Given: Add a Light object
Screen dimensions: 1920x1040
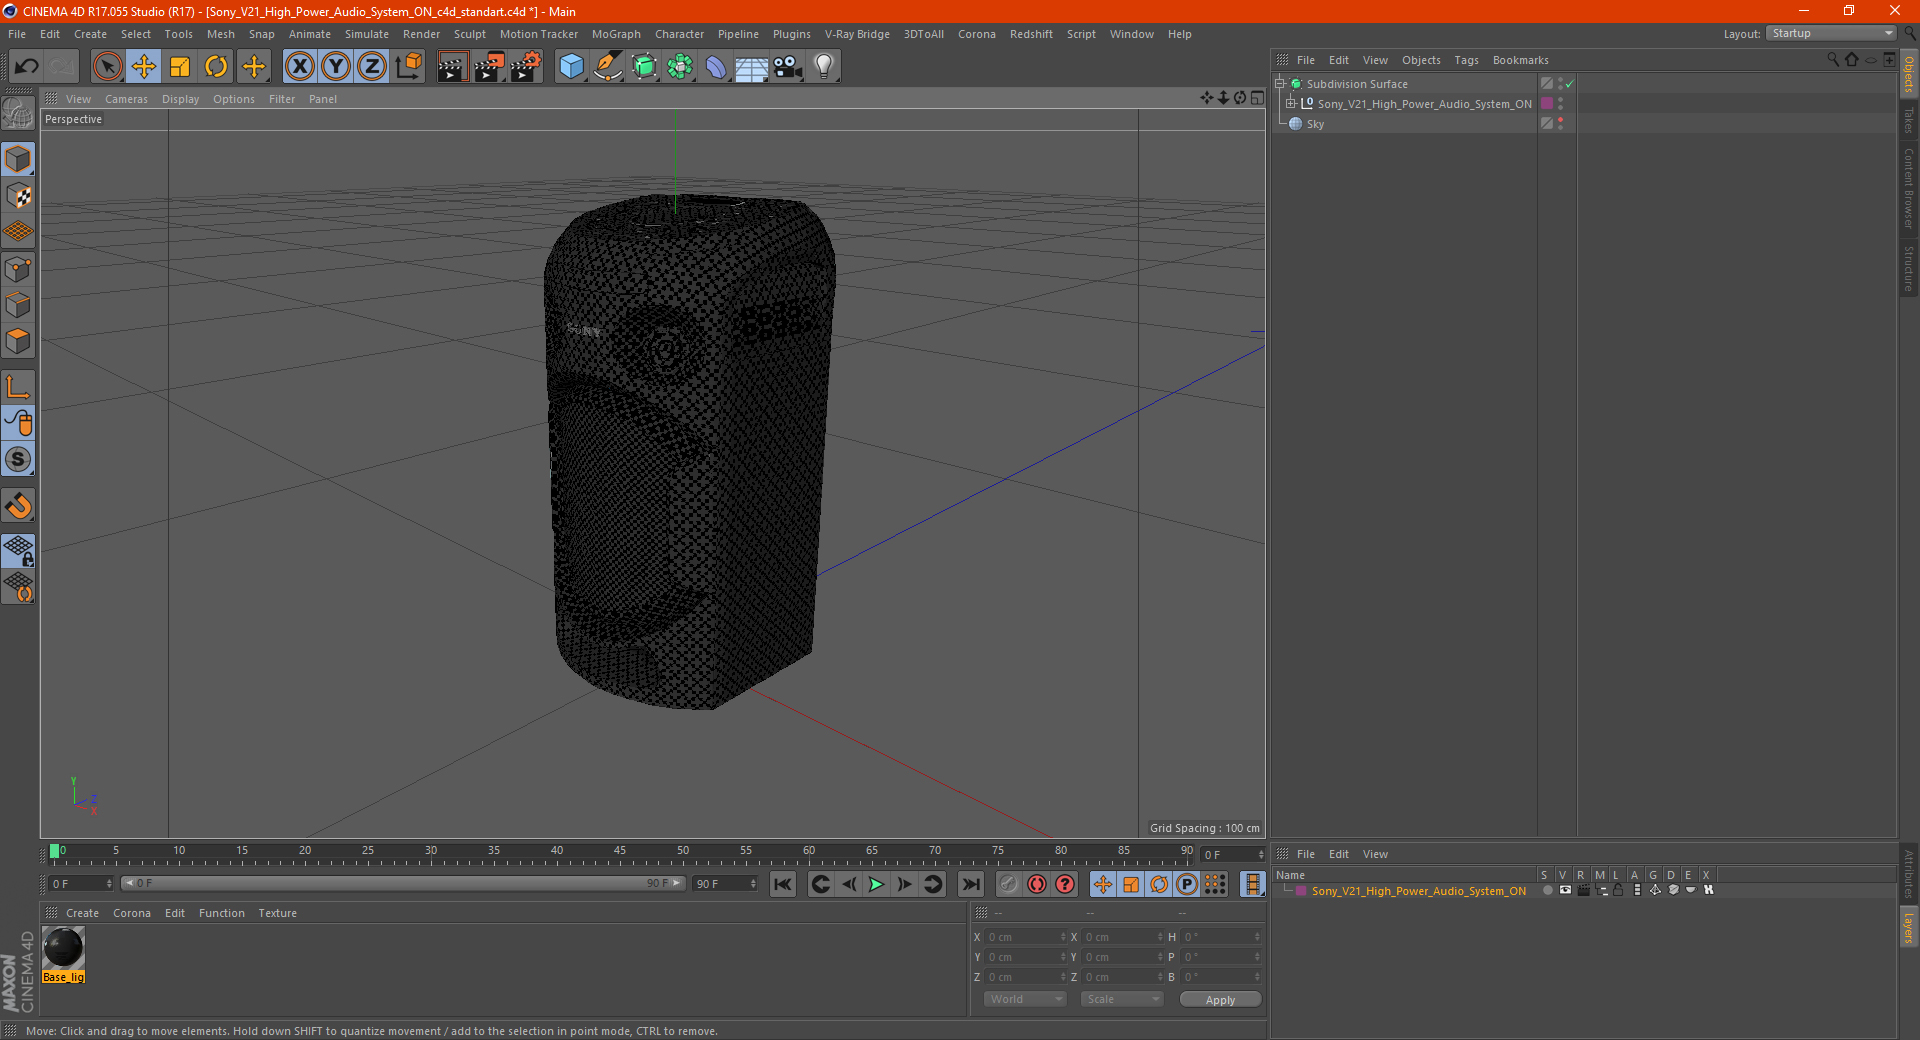Looking at the screenshot, I should point(824,67).
